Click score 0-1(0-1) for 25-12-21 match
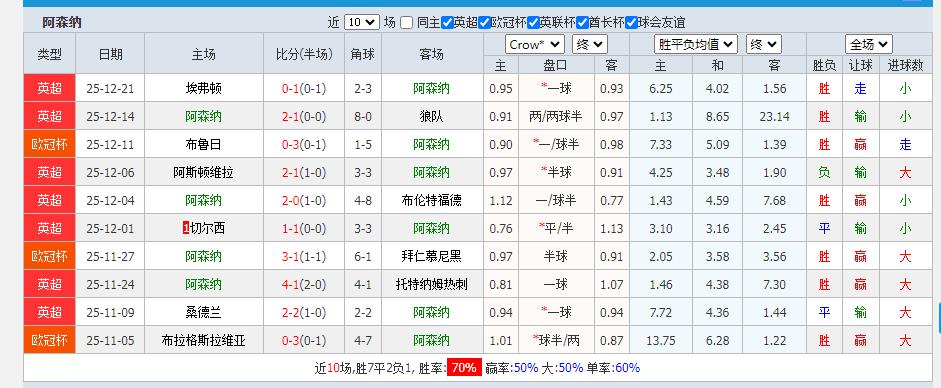941x388 pixels. coord(304,89)
